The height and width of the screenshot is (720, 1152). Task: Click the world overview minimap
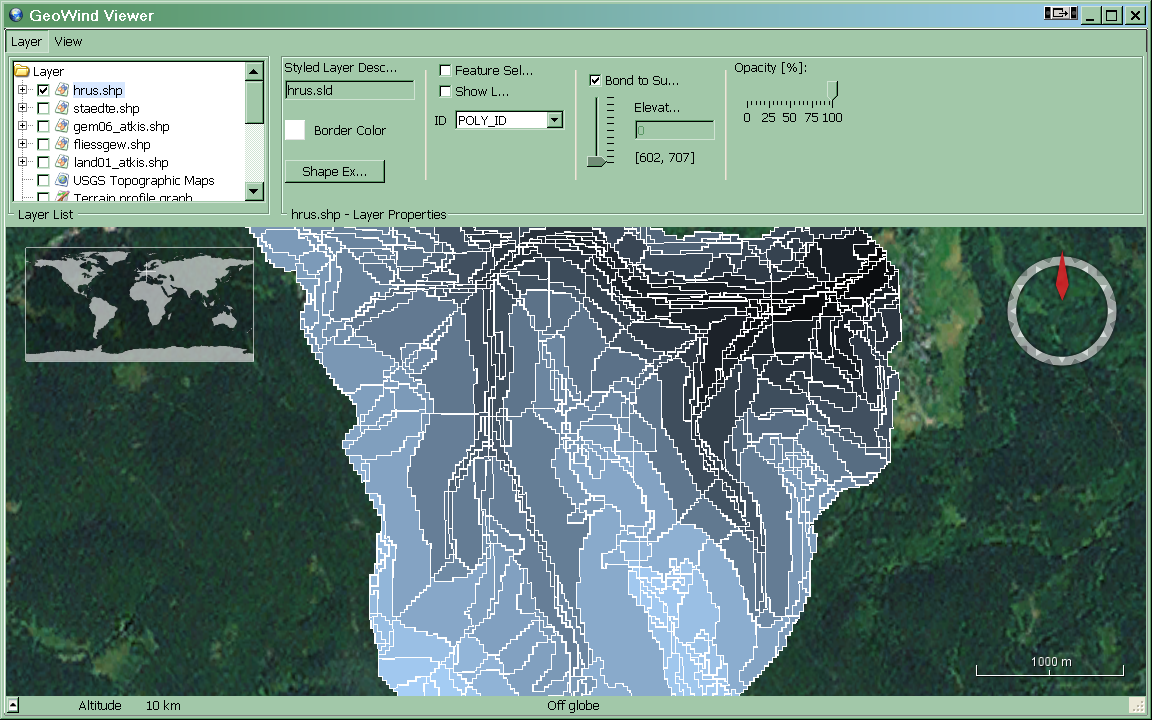click(x=139, y=304)
